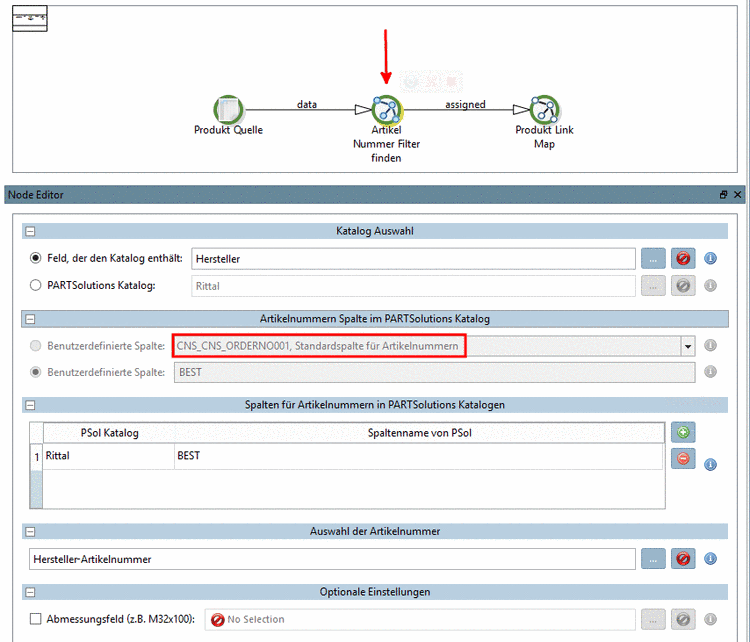750x642 pixels.
Task: Select the Produkt Quelle node icon
Action: [229, 109]
